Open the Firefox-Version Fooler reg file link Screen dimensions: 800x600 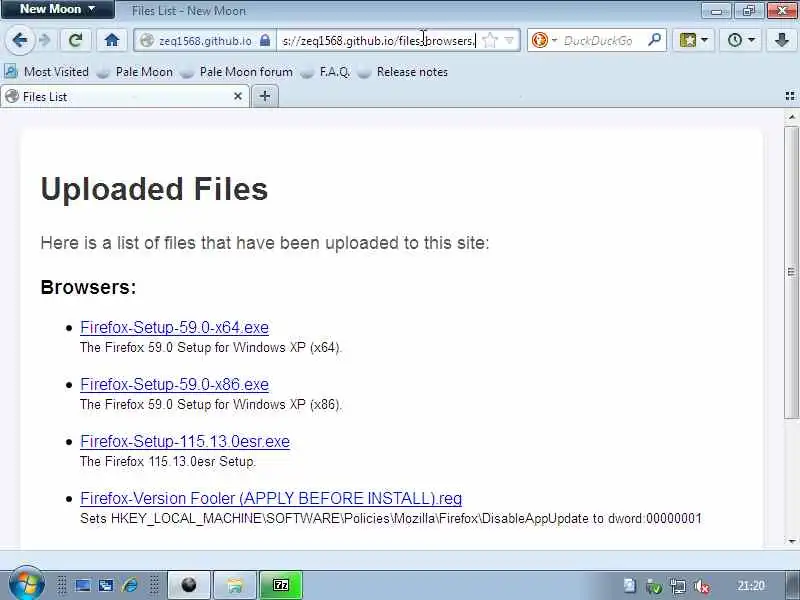pyautogui.click(x=271, y=498)
